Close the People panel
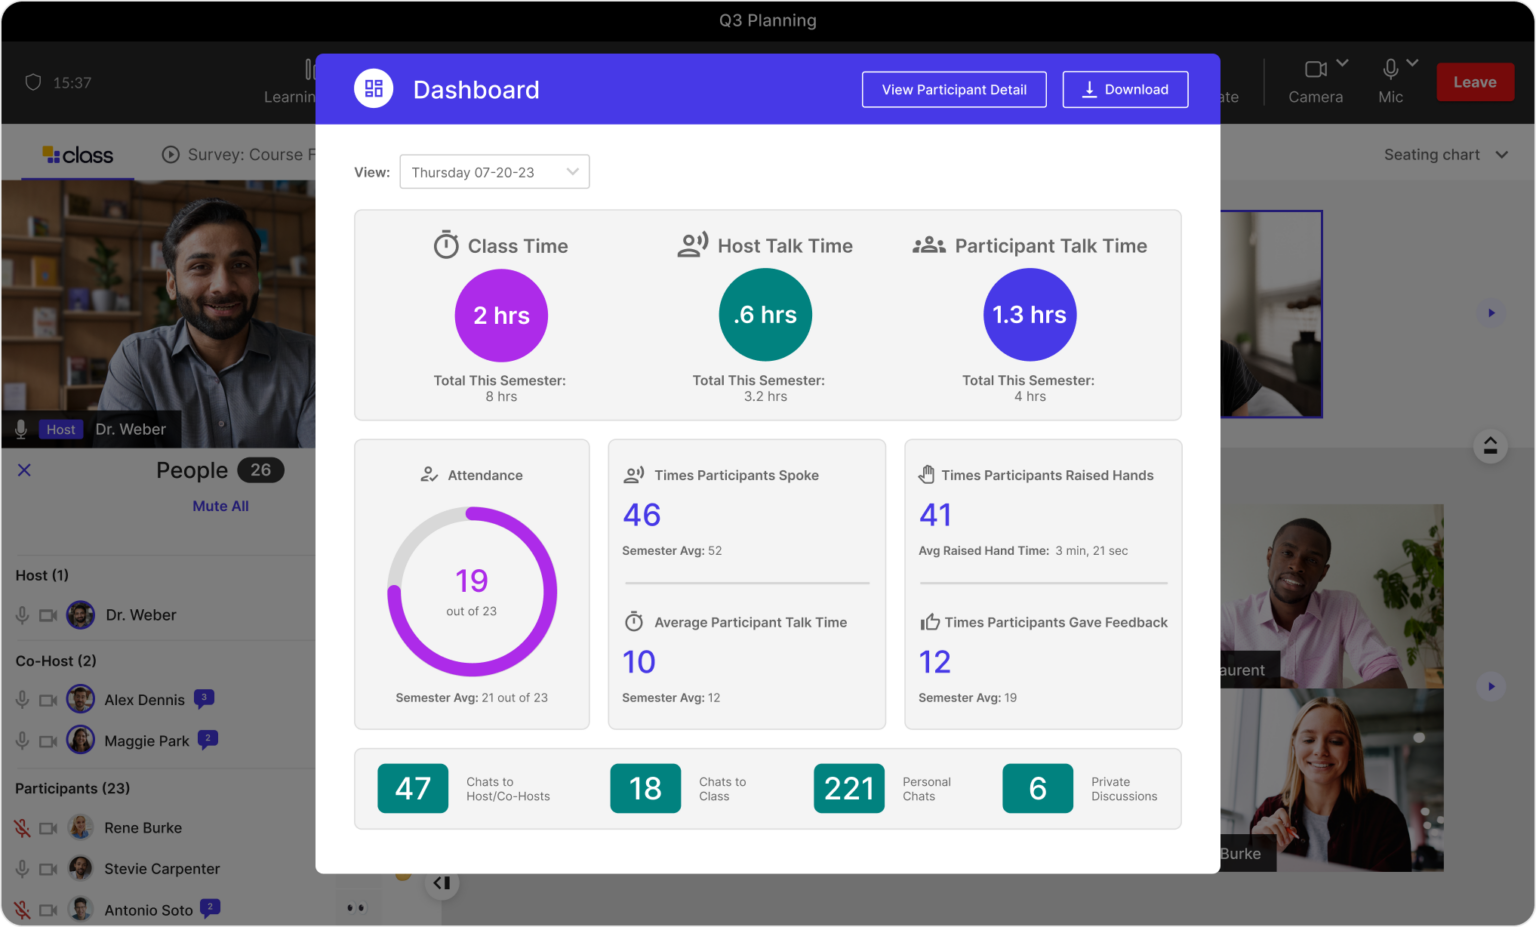1536x927 pixels. point(24,470)
